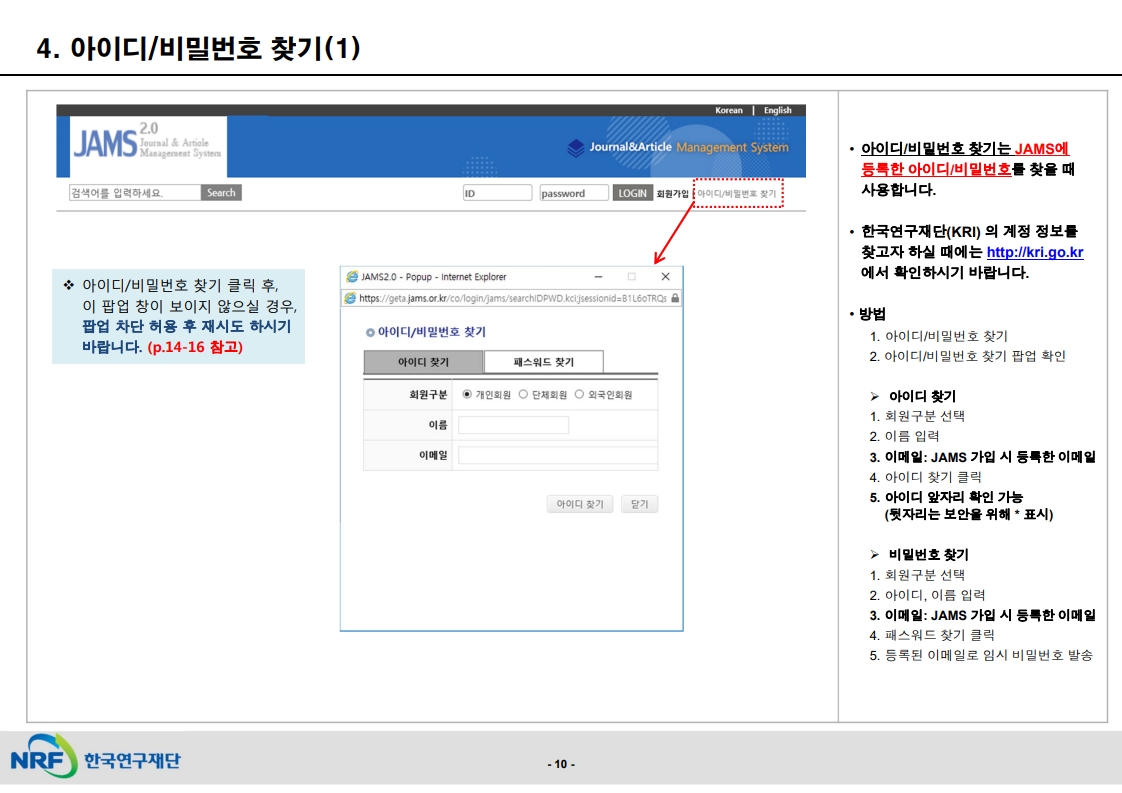The width and height of the screenshot is (1122, 793).
Task: Click the padlock icon in popup address bar
Action: click(675, 298)
